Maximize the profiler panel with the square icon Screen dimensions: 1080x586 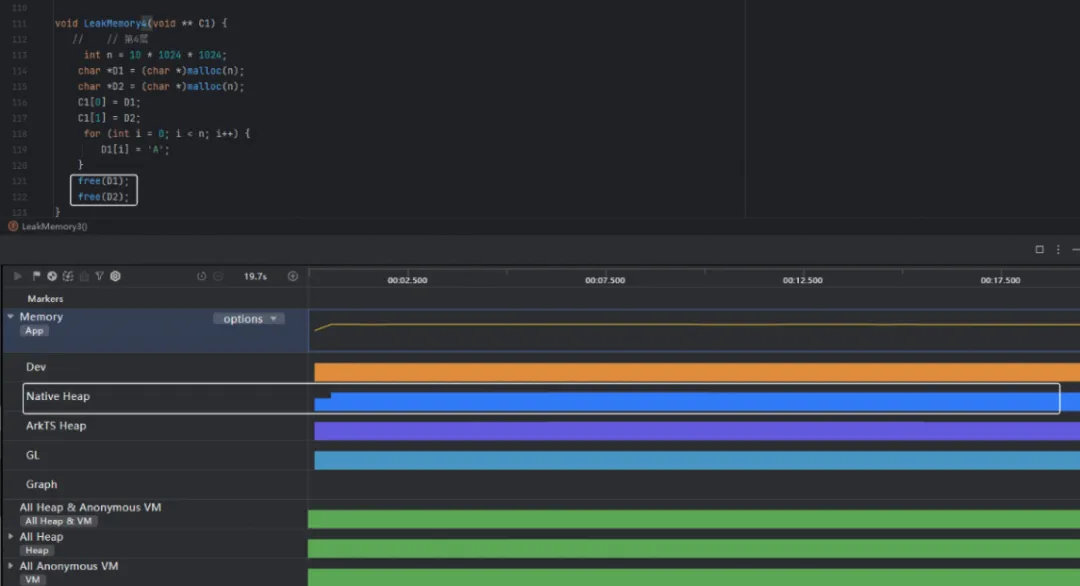(x=1039, y=249)
